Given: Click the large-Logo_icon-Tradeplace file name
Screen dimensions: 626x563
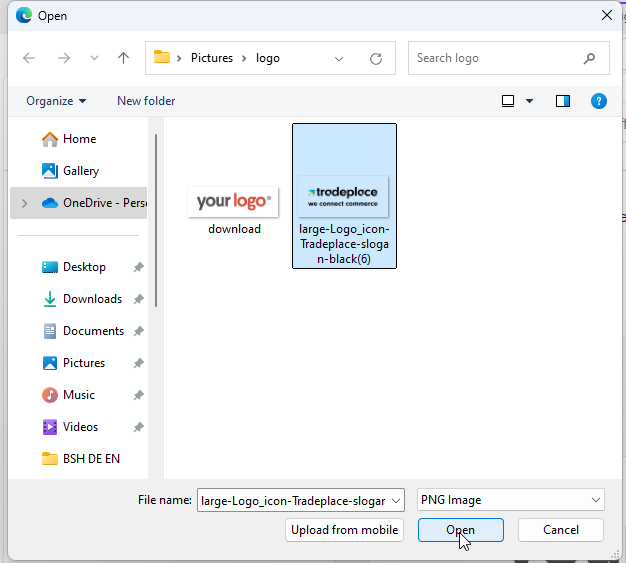Looking at the screenshot, I should (x=344, y=244).
